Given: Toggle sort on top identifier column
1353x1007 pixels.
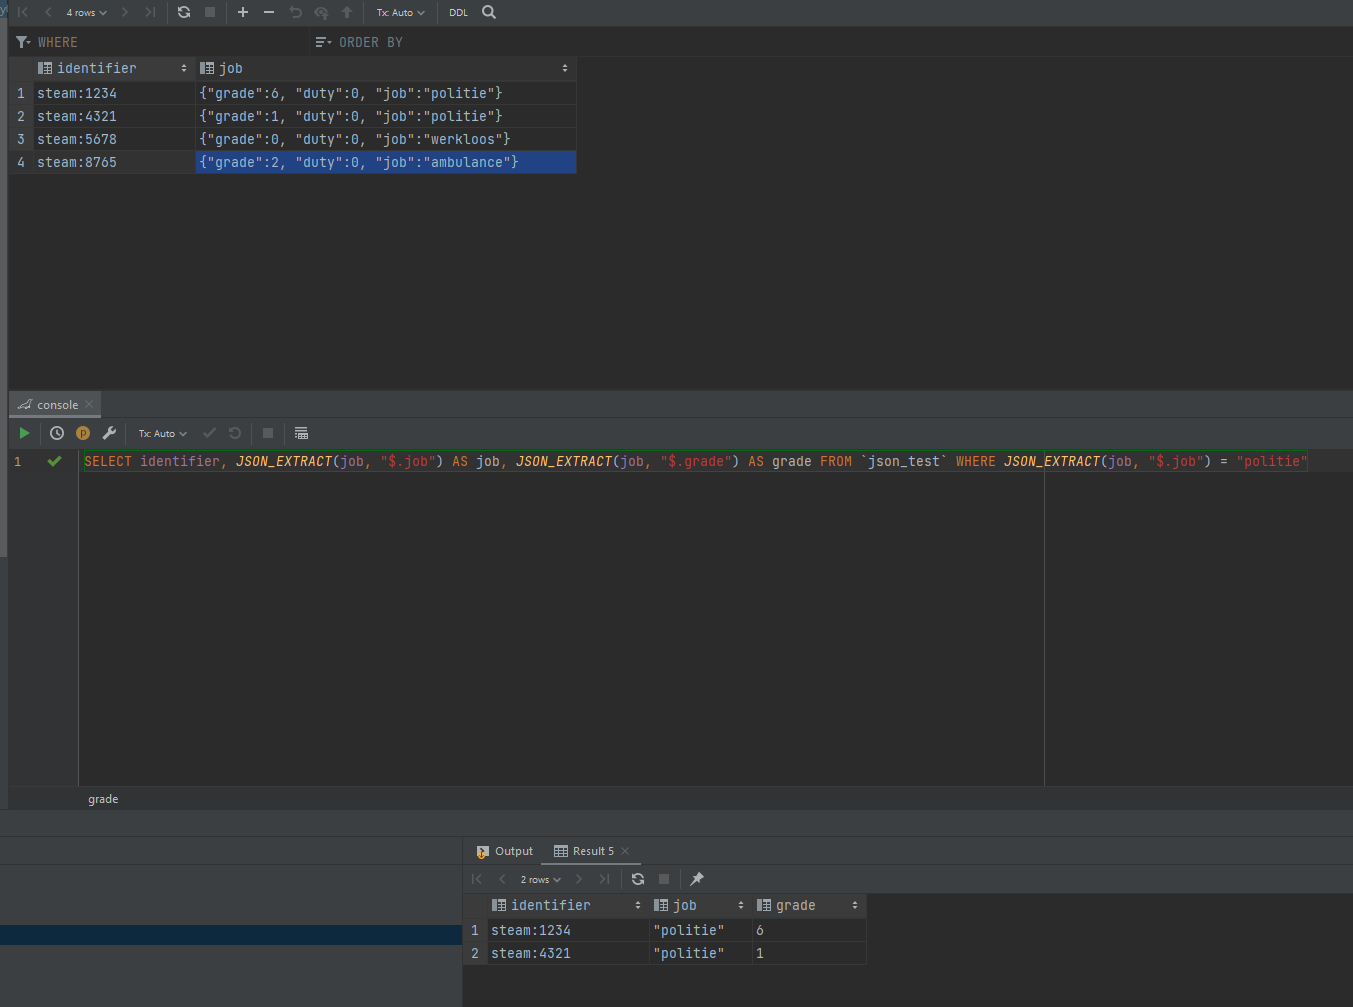Looking at the screenshot, I should pos(184,68).
